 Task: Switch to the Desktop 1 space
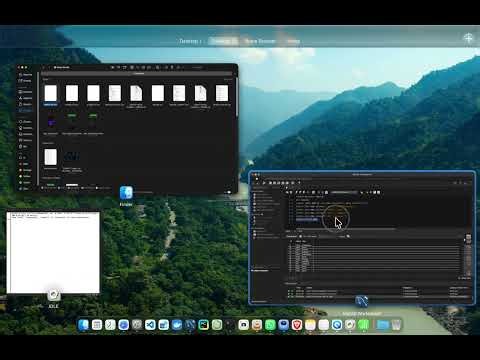[190, 41]
